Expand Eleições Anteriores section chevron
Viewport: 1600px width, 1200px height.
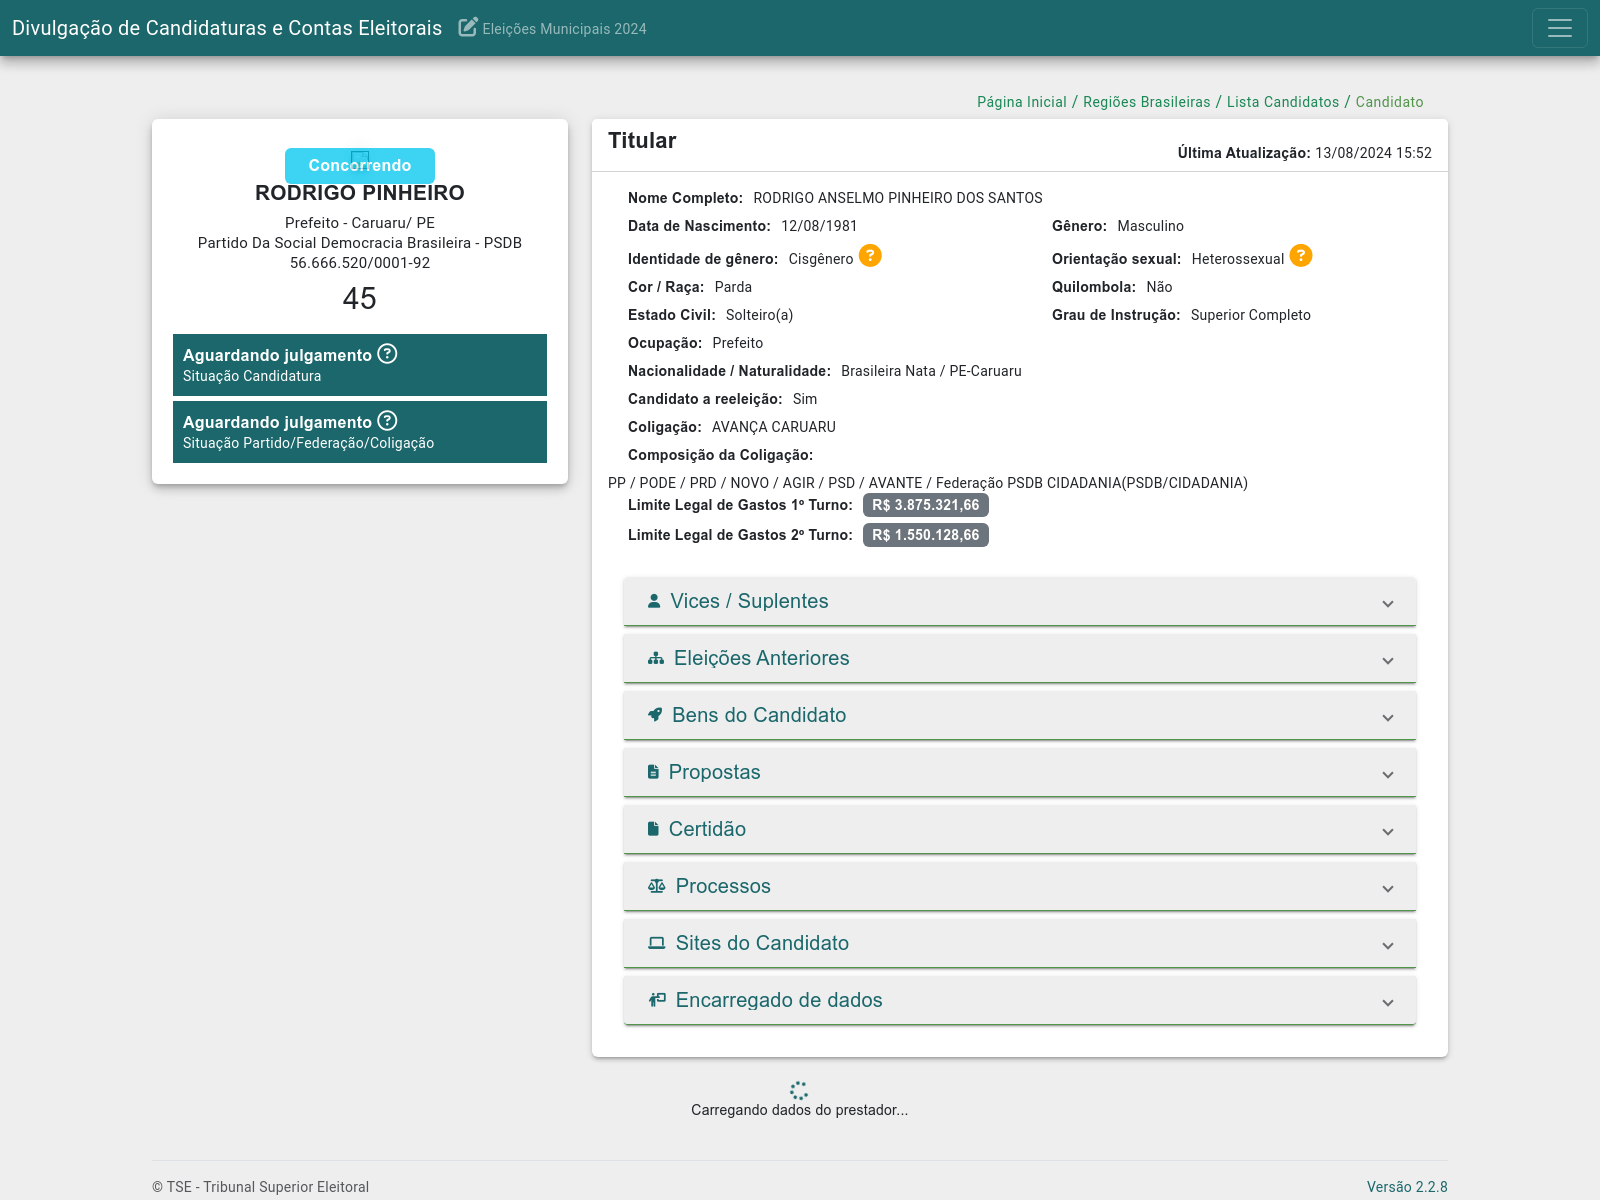pyautogui.click(x=1388, y=660)
